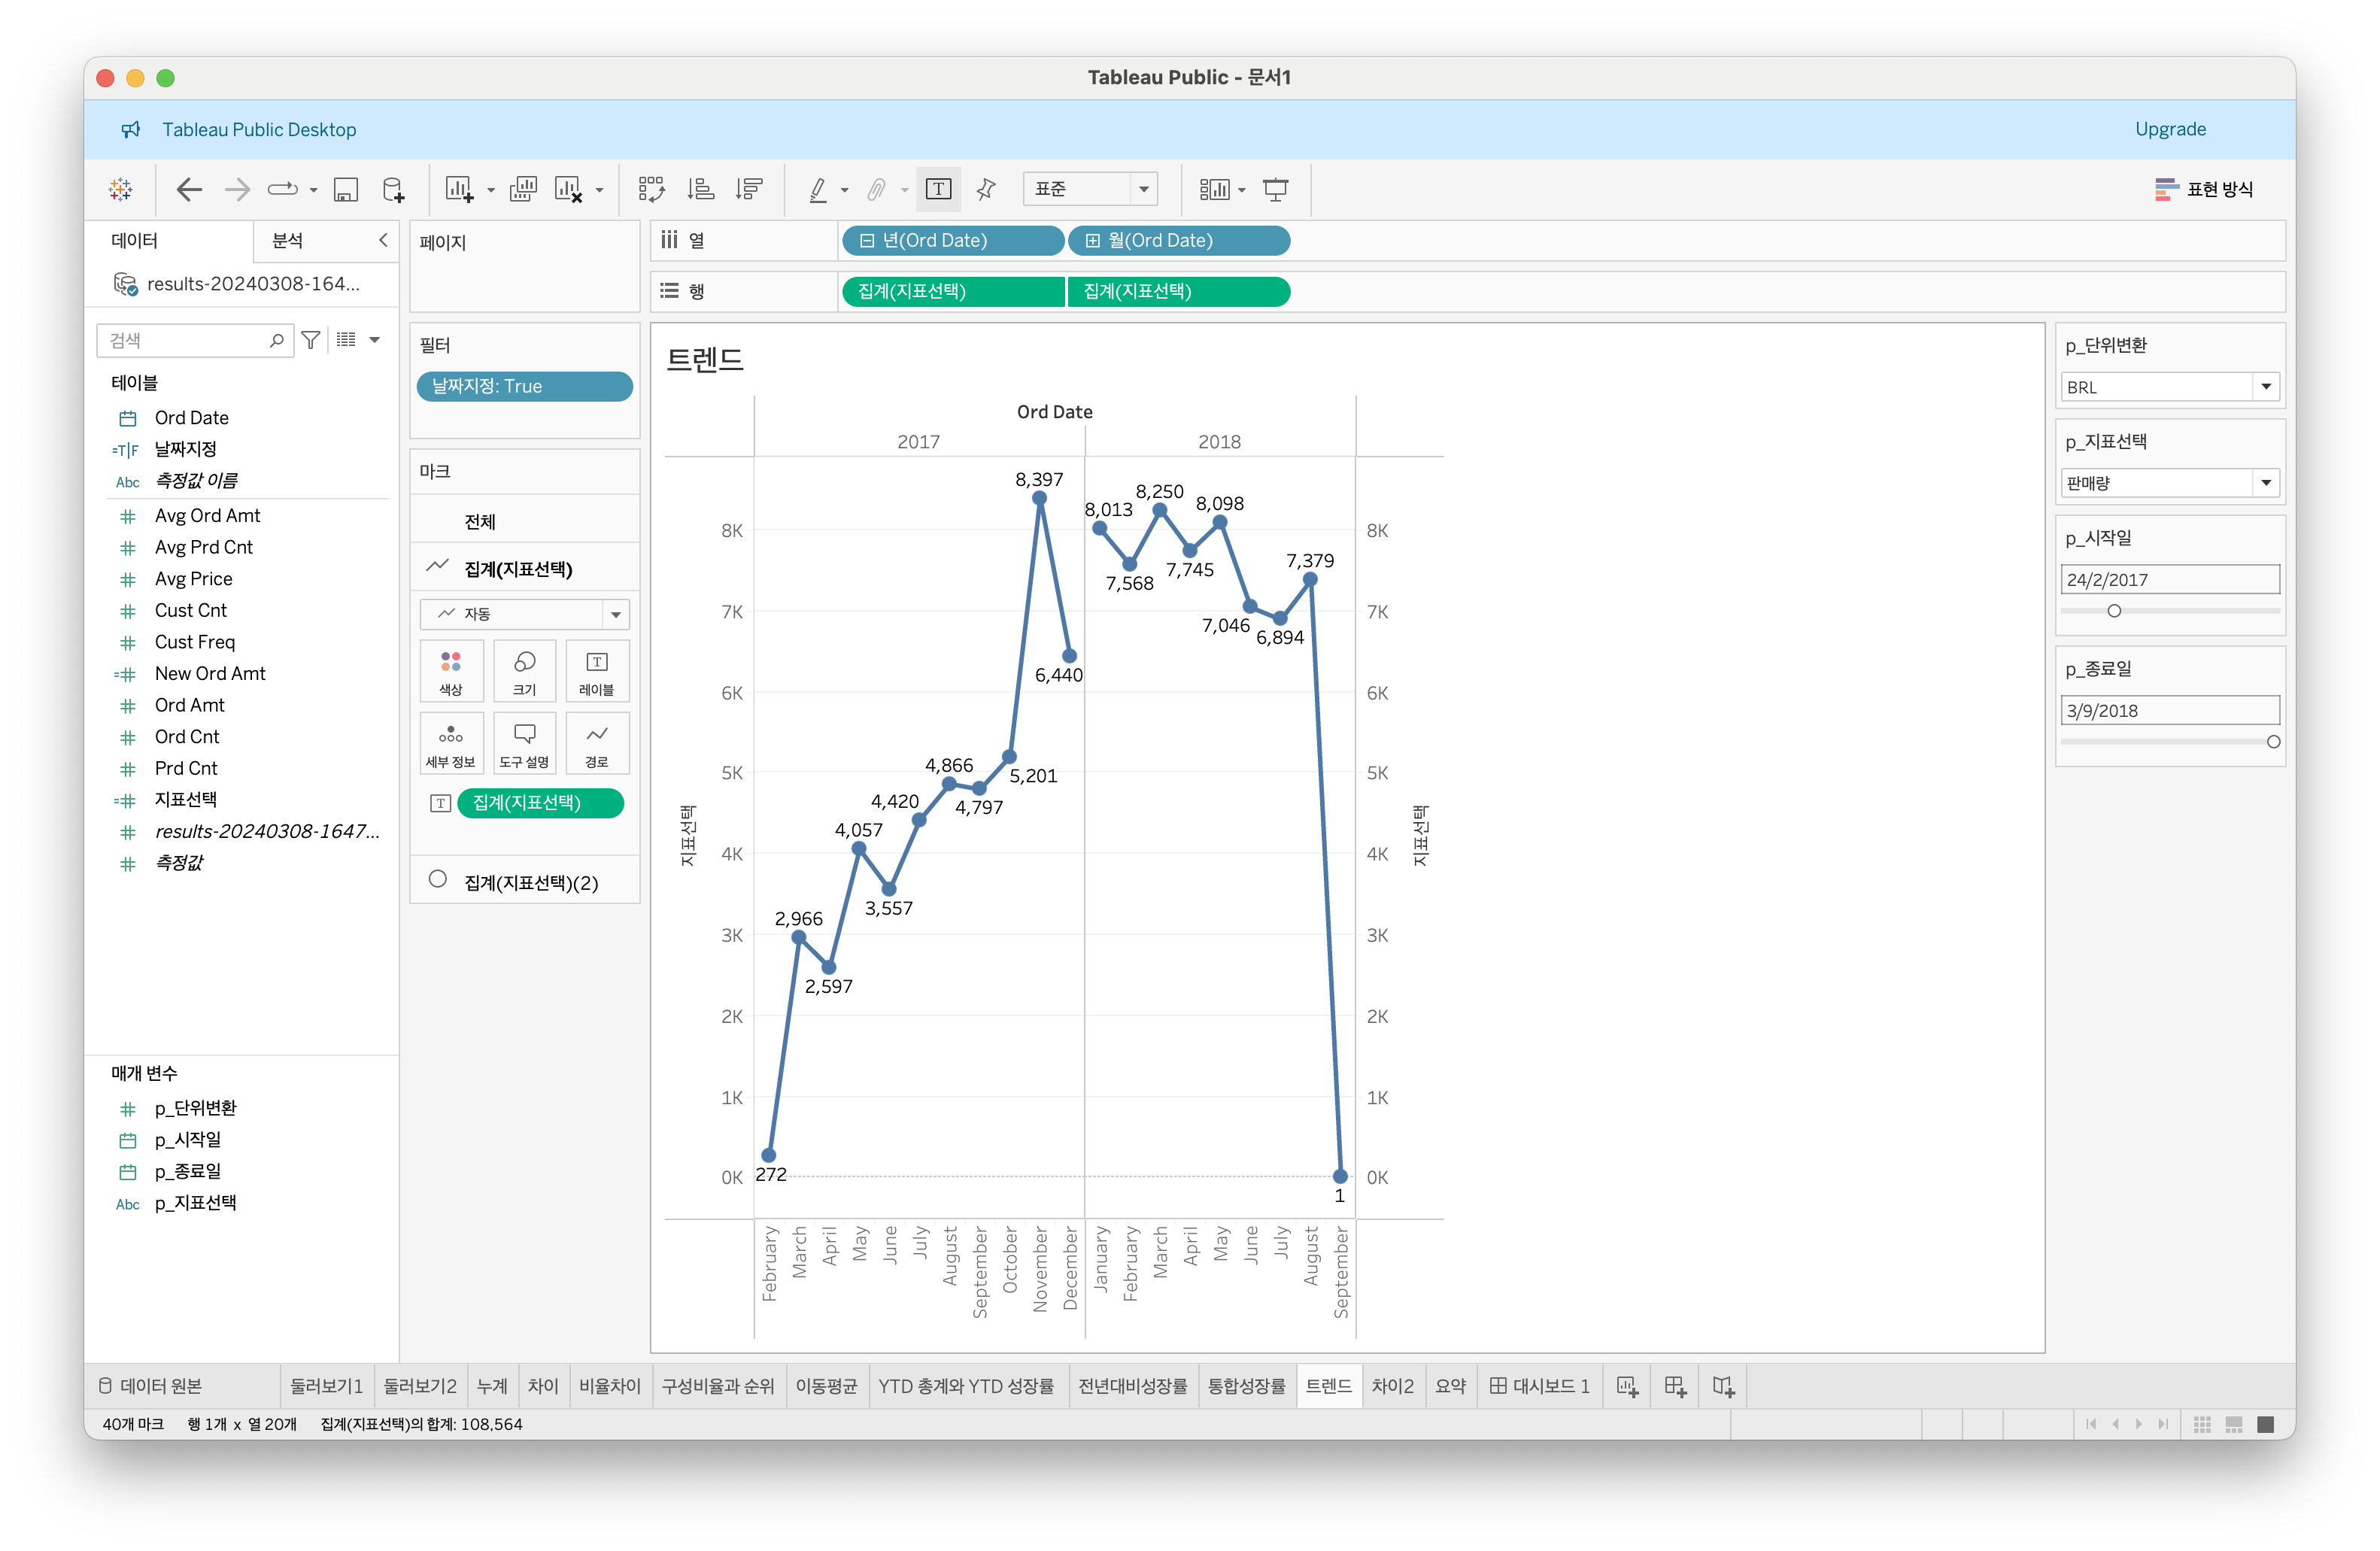Click the Tooltip (도구 설명) marks button
The image size is (2380, 1551).
point(524,743)
